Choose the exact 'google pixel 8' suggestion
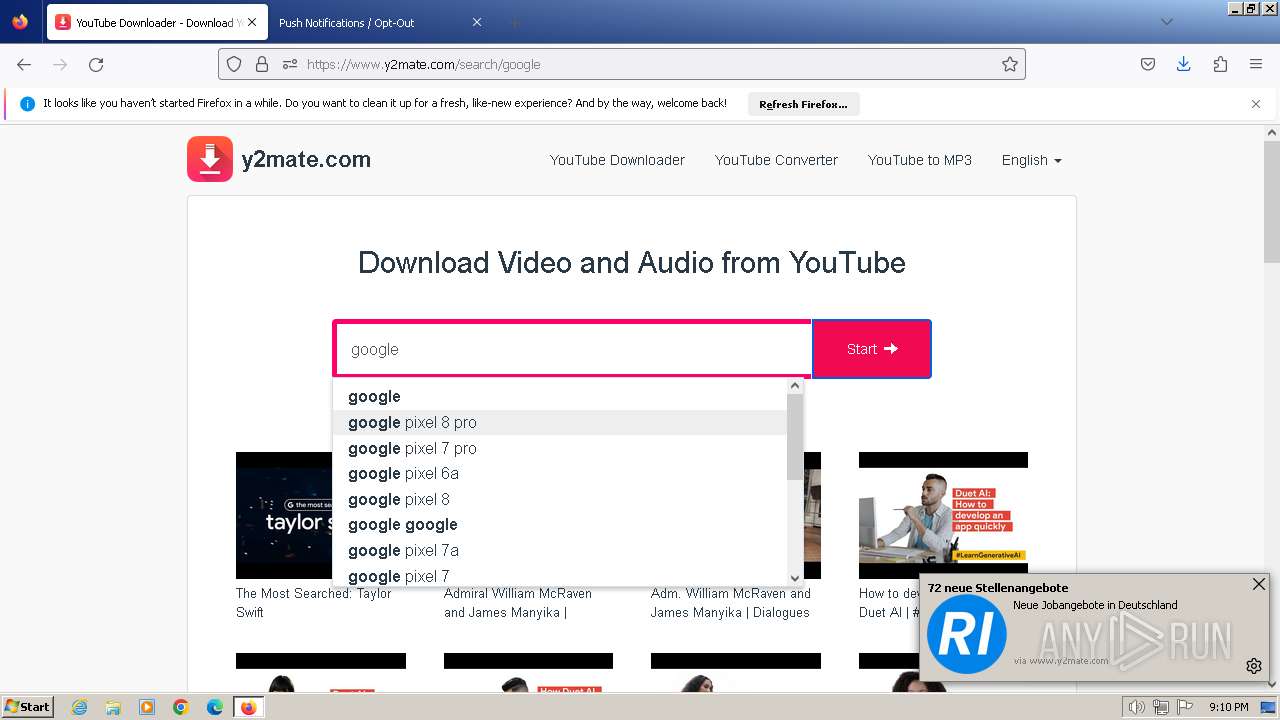The height and width of the screenshot is (720, 1280). pyautogui.click(x=560, y=499)
